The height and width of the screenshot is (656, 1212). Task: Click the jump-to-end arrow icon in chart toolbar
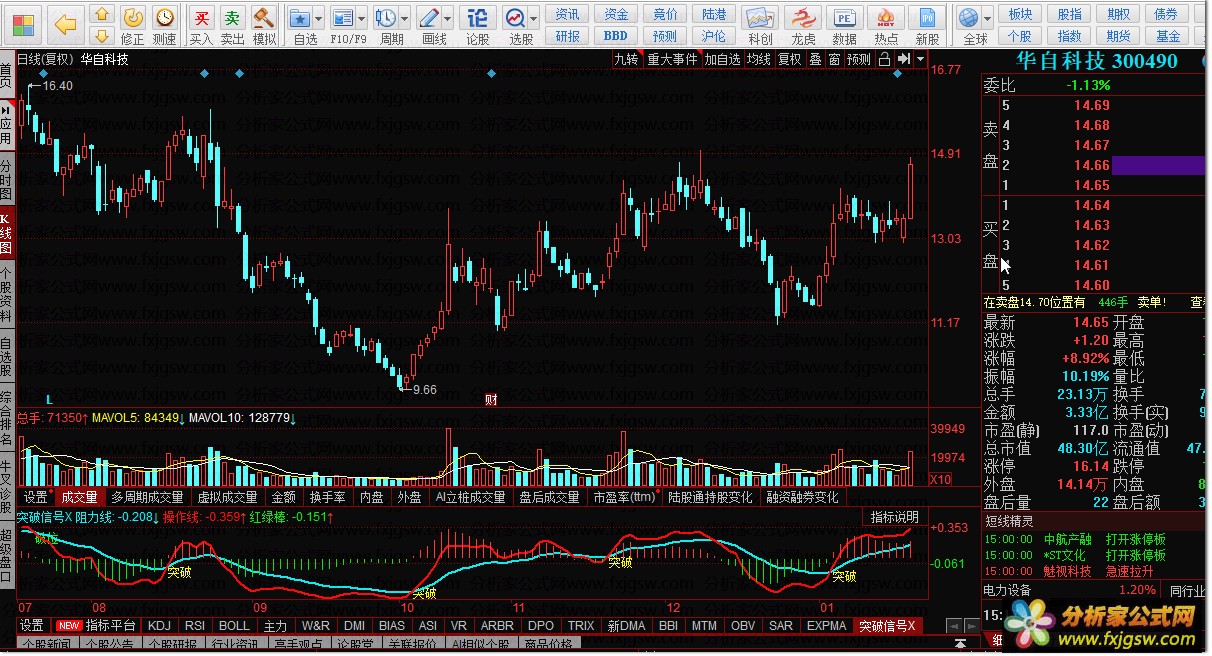[903, 59]
